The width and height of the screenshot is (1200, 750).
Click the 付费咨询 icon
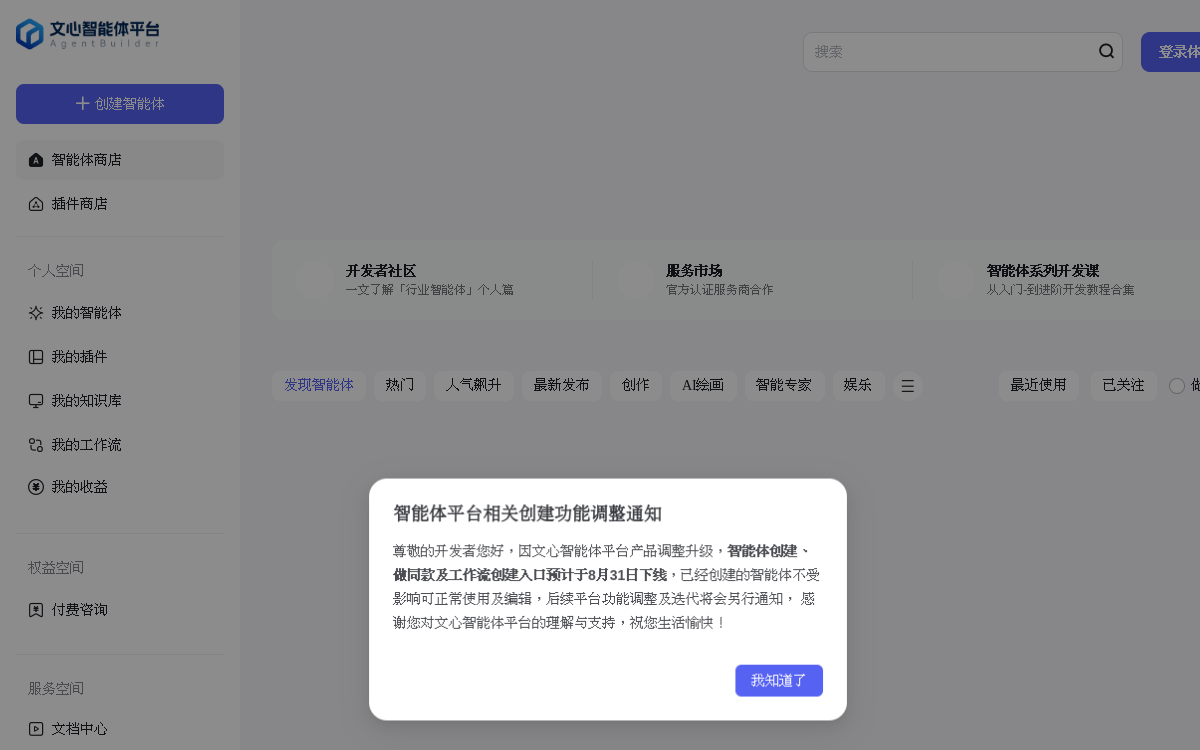click(36, 610)
